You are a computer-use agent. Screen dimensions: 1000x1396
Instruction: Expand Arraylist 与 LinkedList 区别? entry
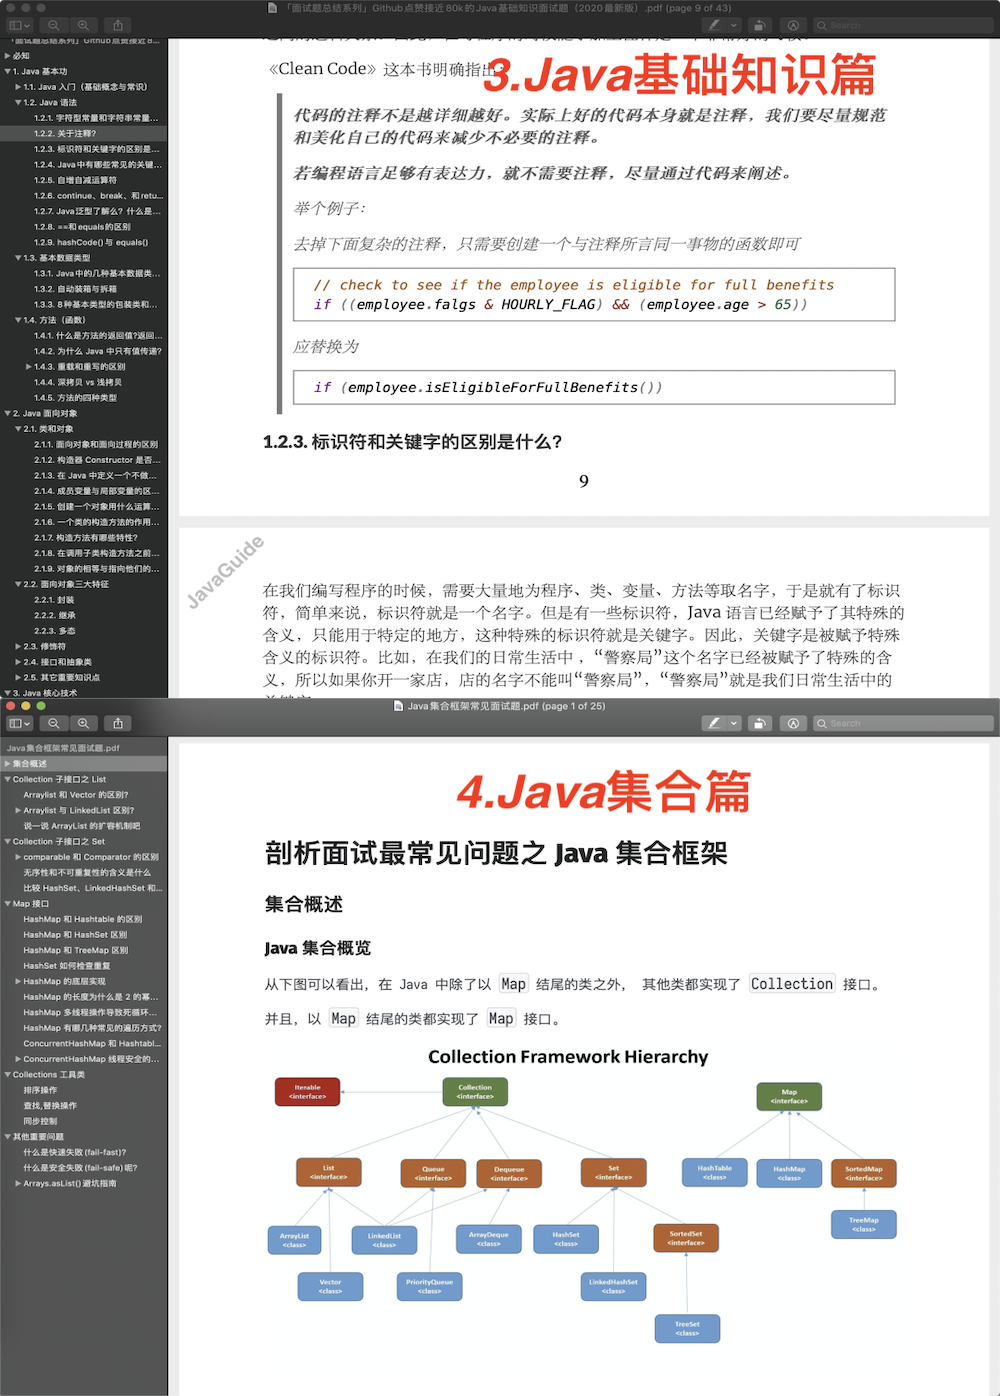coord(18,811)
